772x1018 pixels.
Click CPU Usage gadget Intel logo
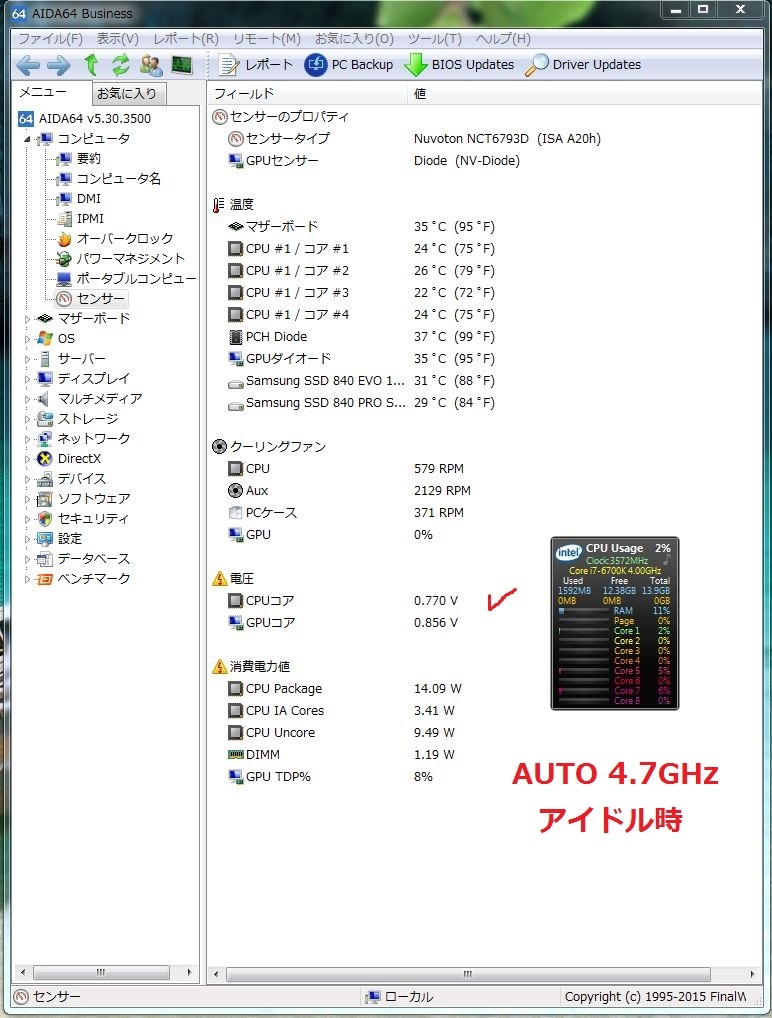[568, 552]
